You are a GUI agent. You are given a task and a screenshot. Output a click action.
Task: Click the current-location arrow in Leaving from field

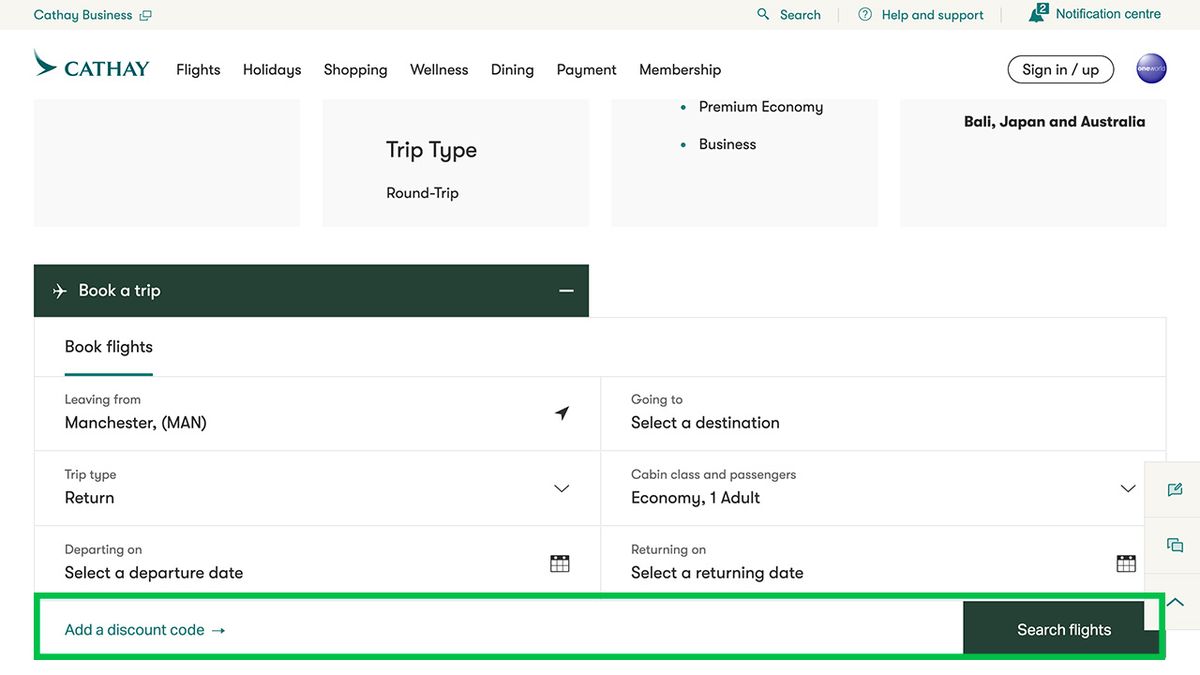pyautogui.click(x=561, y=413)
